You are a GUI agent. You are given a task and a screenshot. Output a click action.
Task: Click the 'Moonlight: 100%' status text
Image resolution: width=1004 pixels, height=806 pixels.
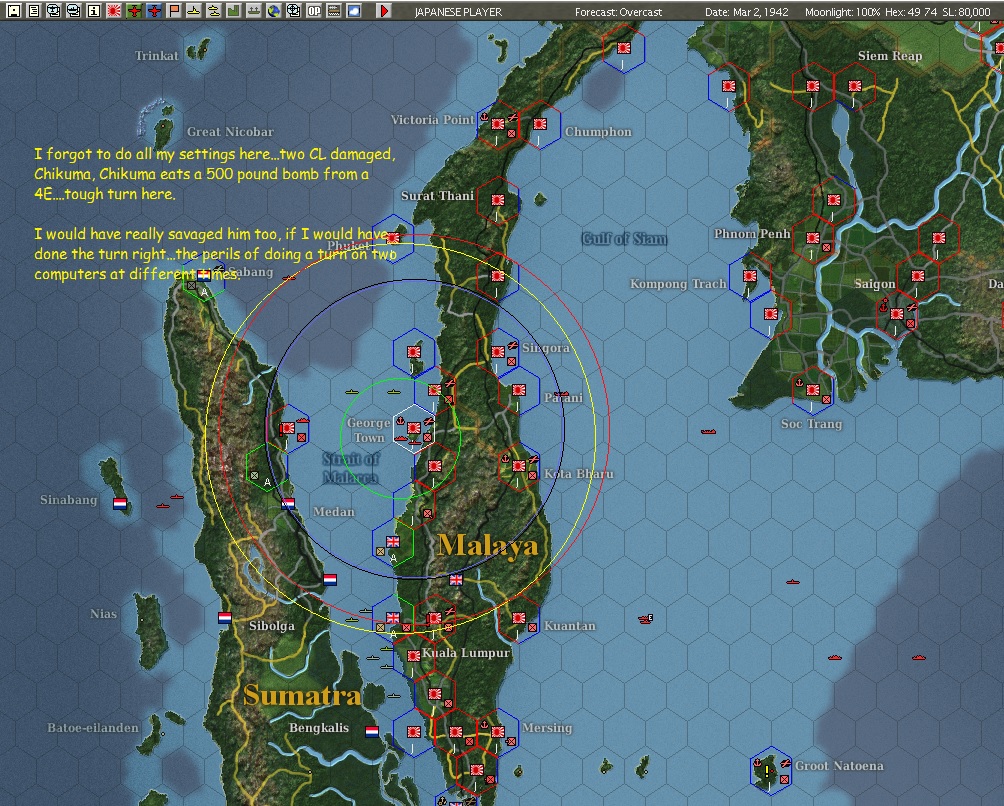coord(843,12)
